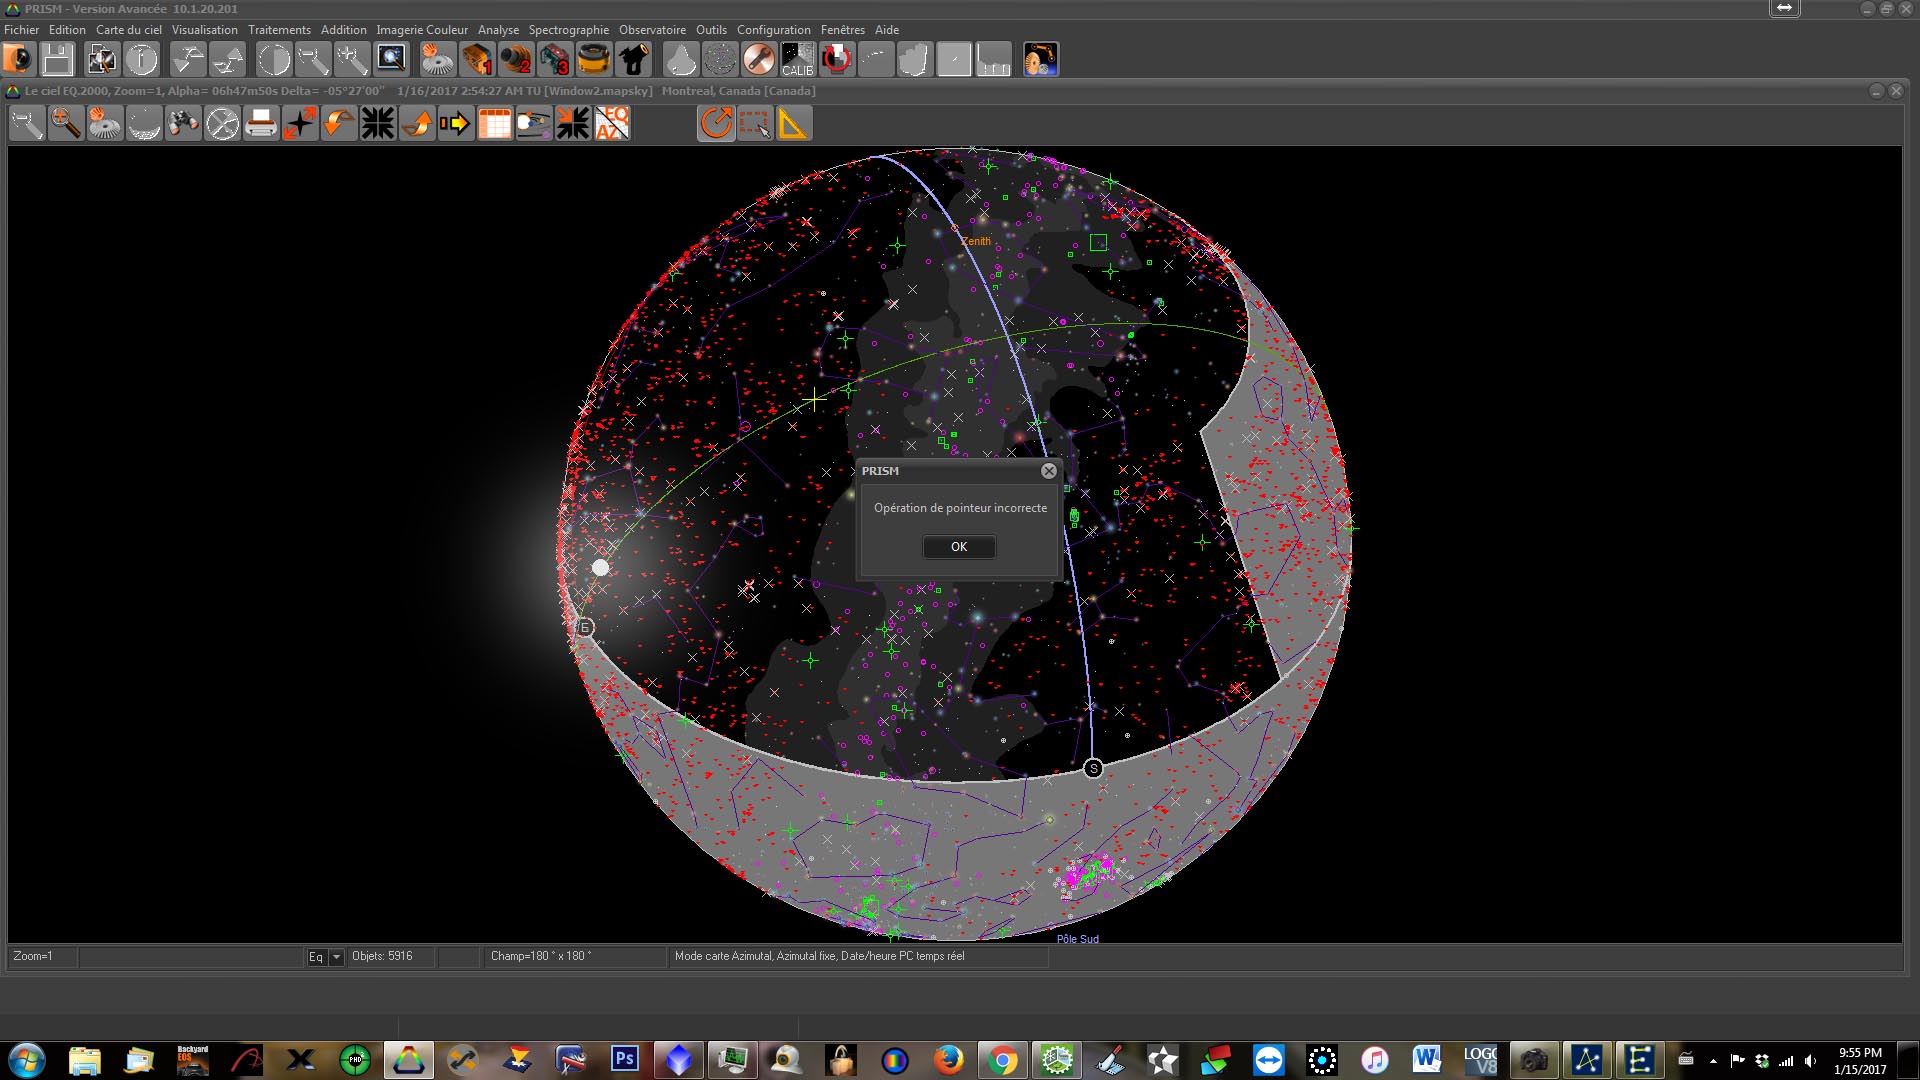
Task: Click the magnifier zoom-in icon with plus
Action: tap(66, 124)
